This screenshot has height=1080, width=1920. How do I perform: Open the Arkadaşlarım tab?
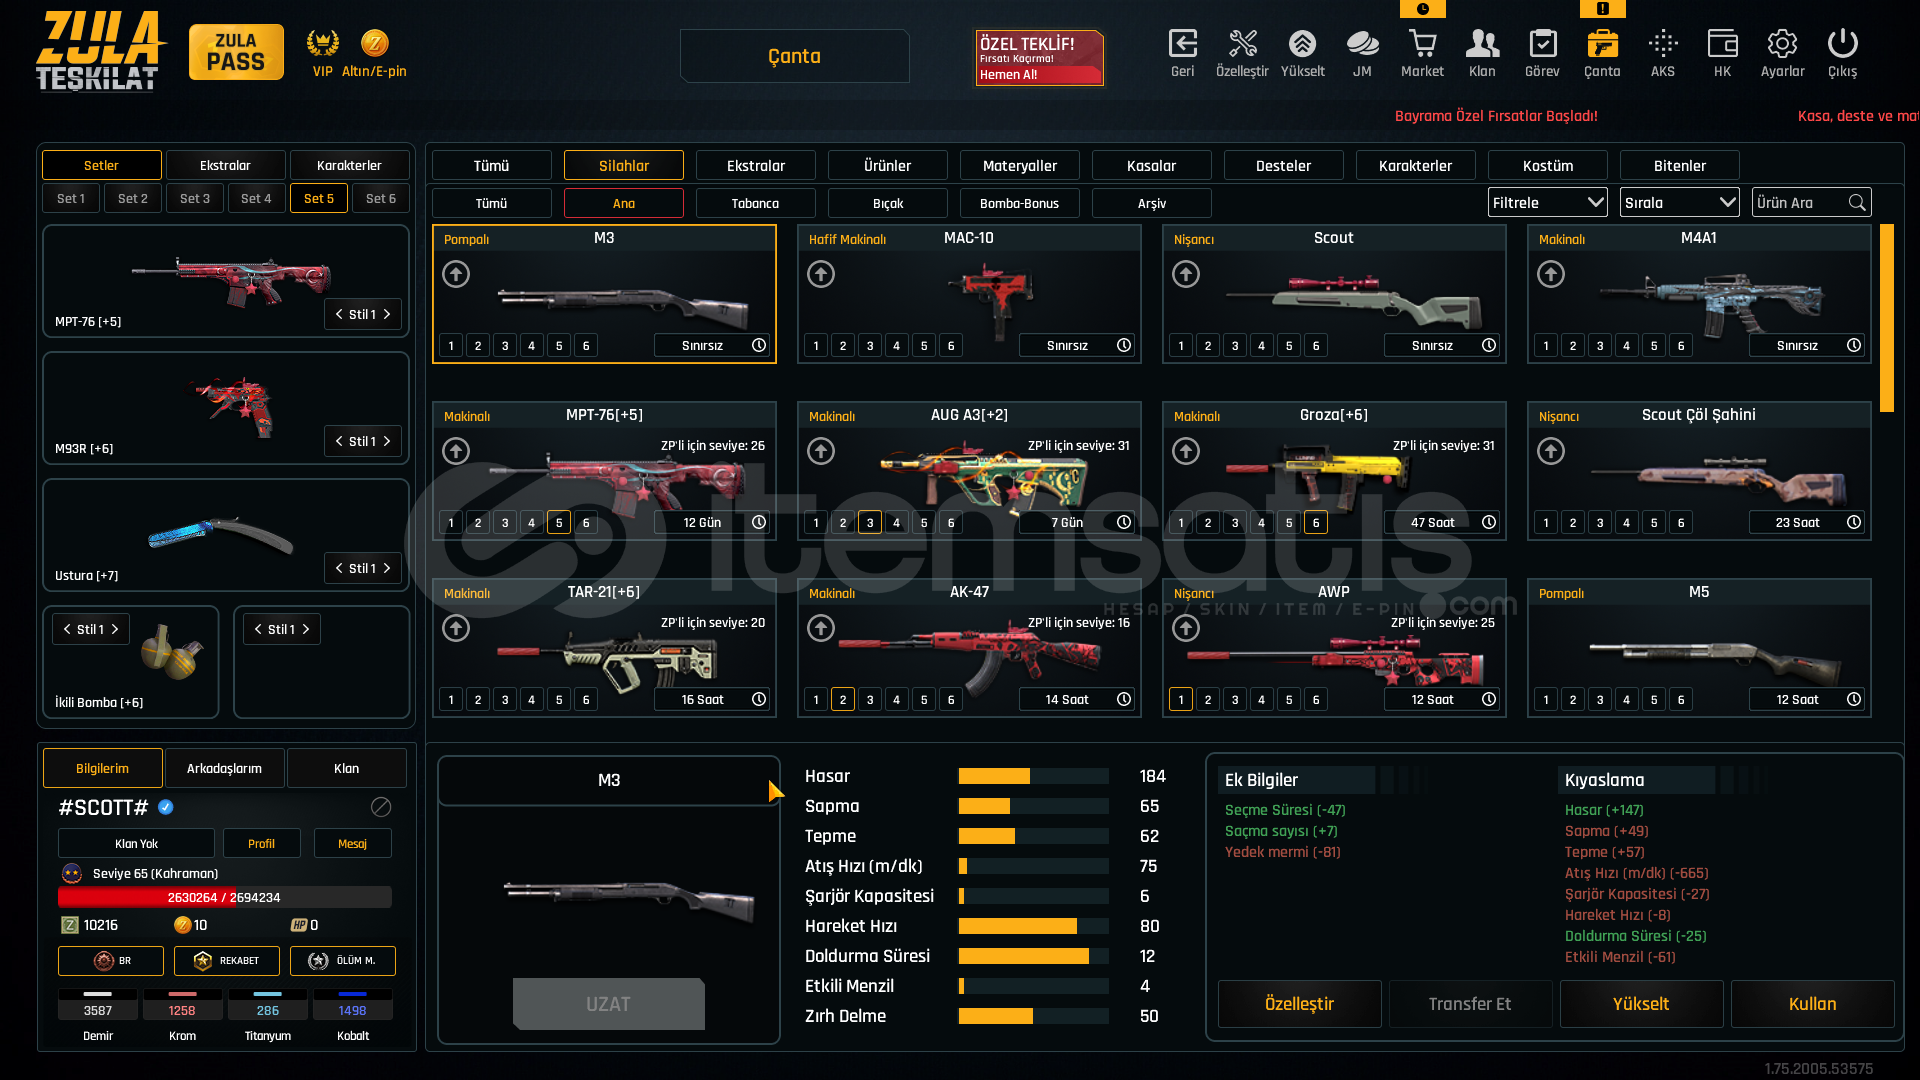point(225,768)
